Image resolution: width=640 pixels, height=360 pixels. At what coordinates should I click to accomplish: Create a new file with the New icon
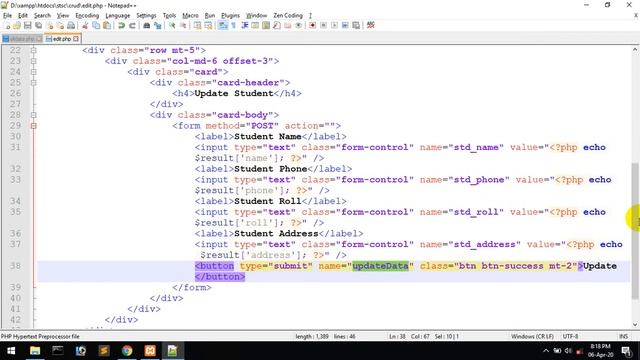click(x=7, y=25)
